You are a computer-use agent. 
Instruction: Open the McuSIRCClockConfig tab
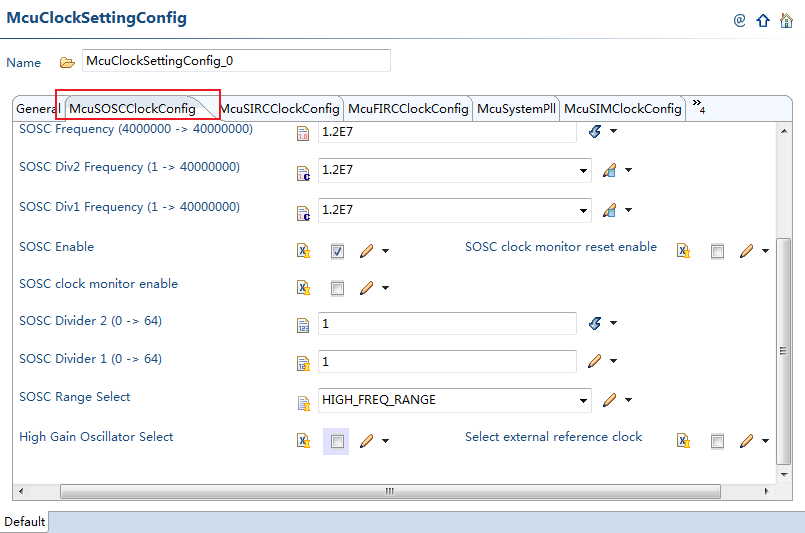(x=280, y=109)
